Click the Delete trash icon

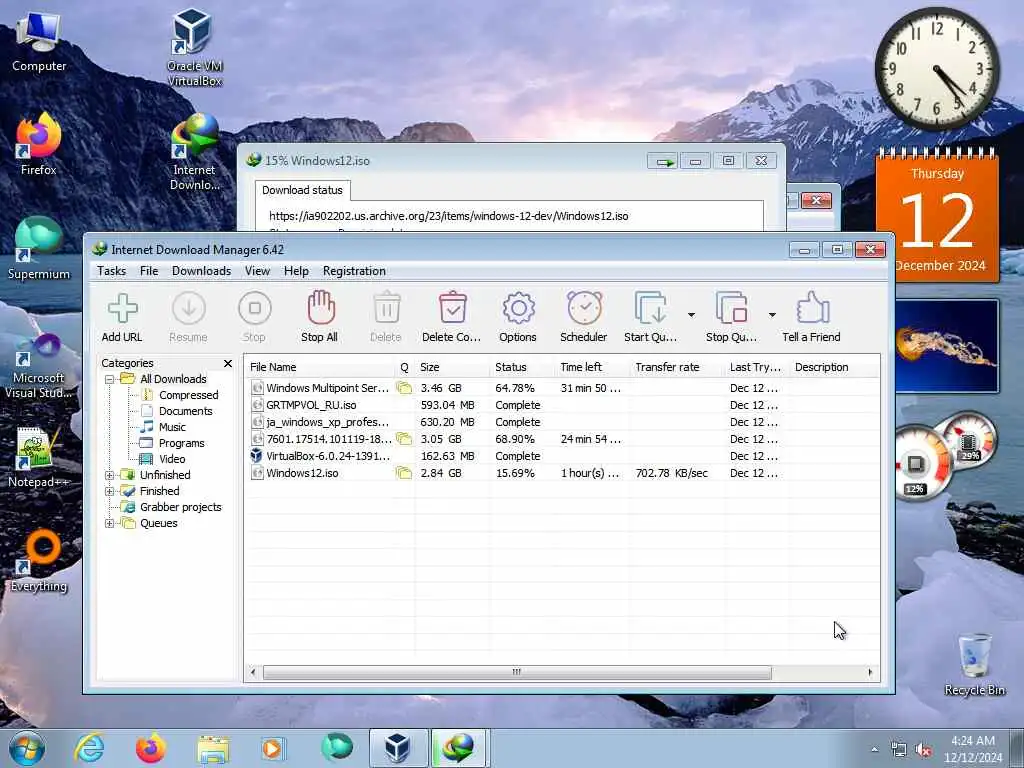tap(387, 308)
